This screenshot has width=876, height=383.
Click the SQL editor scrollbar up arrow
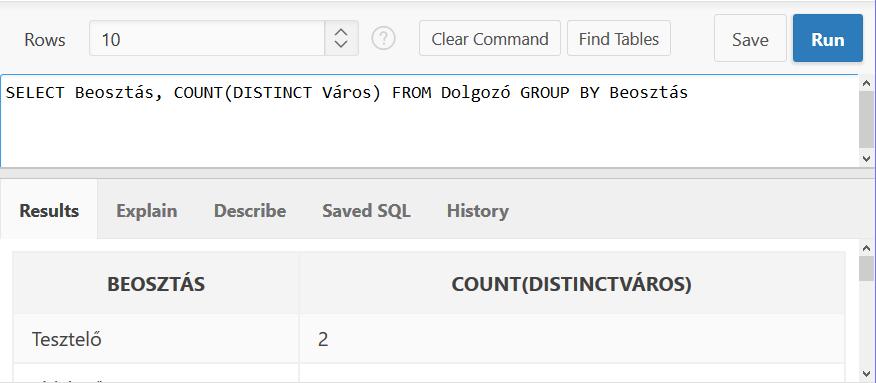(x=867, y=83)
